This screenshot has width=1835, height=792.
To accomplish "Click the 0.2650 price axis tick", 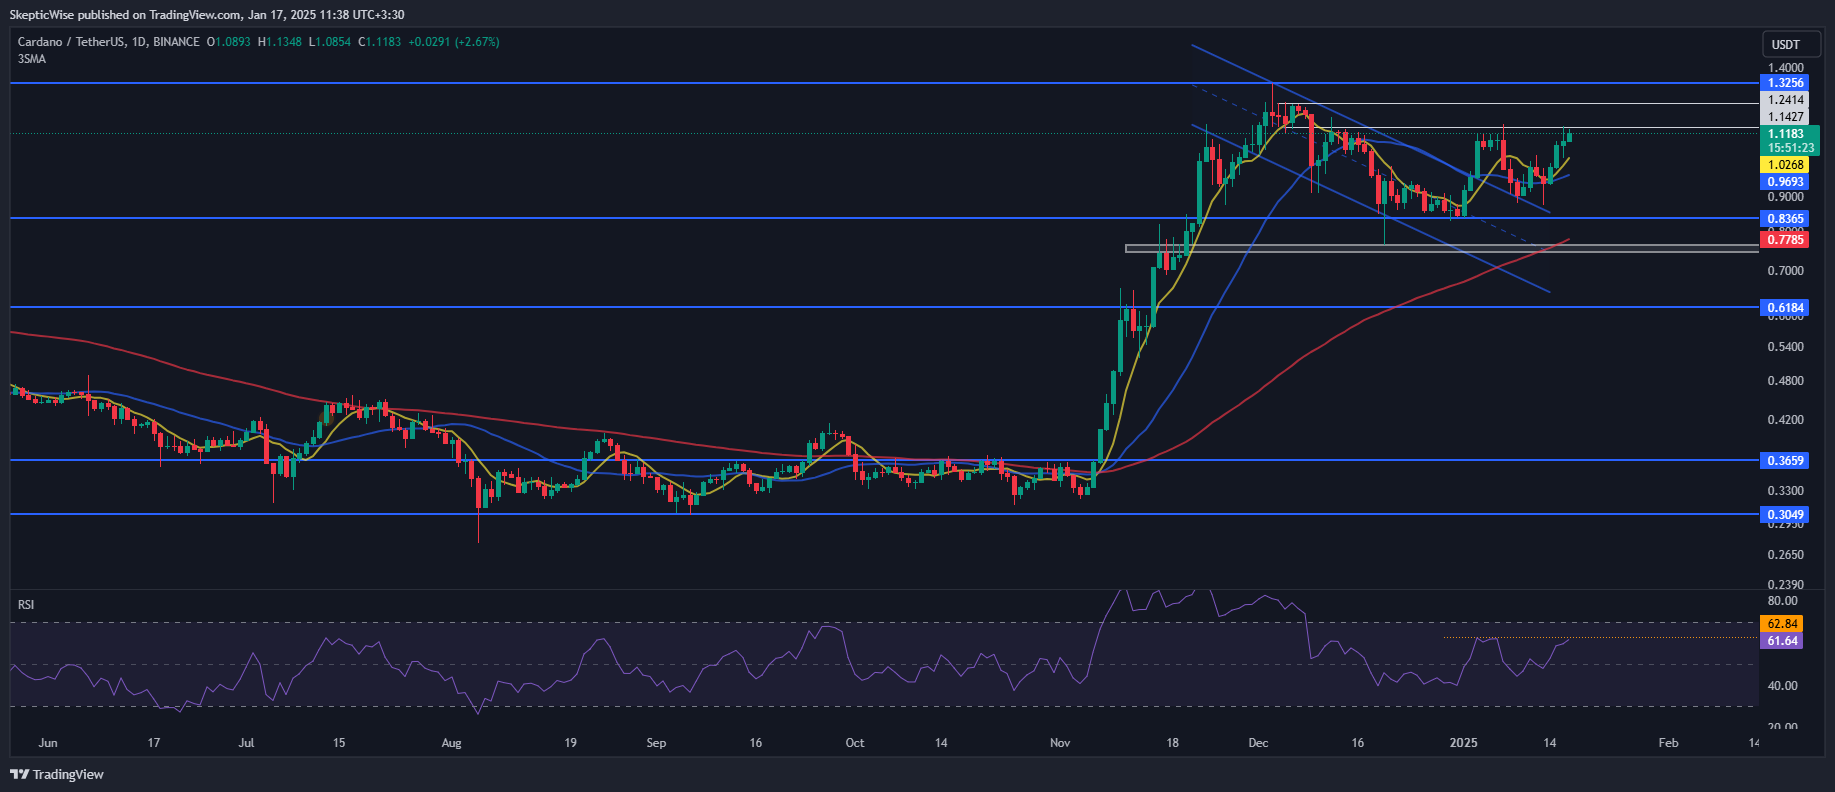I will tap(1786, 555).
